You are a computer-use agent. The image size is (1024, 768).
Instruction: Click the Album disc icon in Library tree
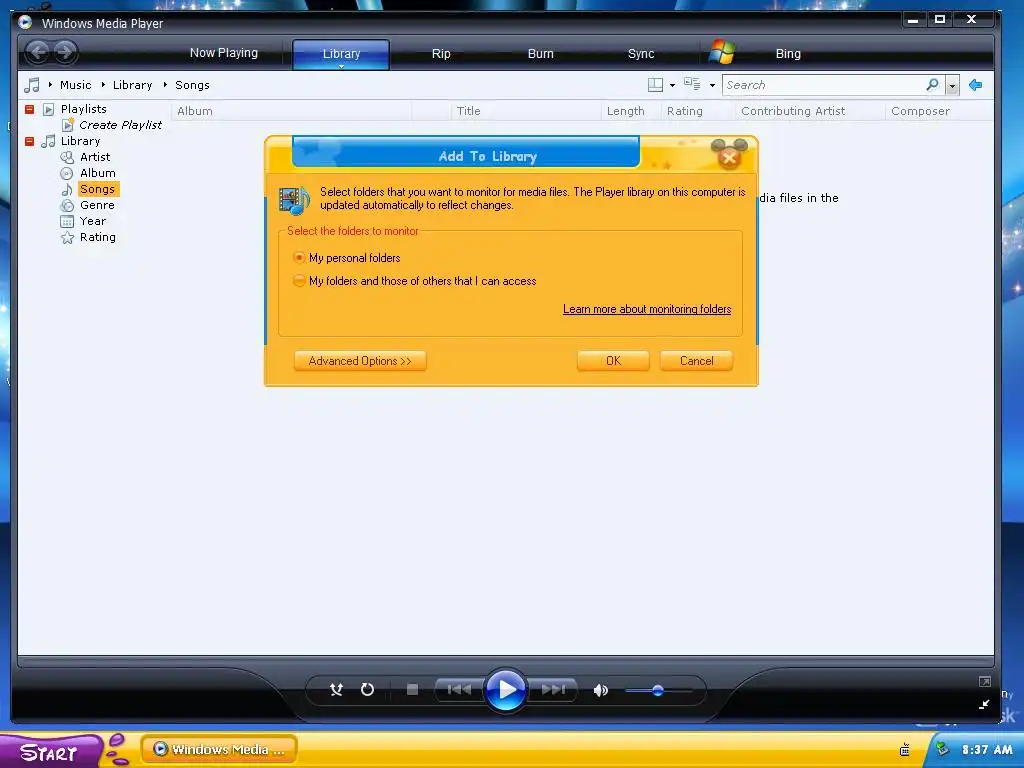point(67,174)
